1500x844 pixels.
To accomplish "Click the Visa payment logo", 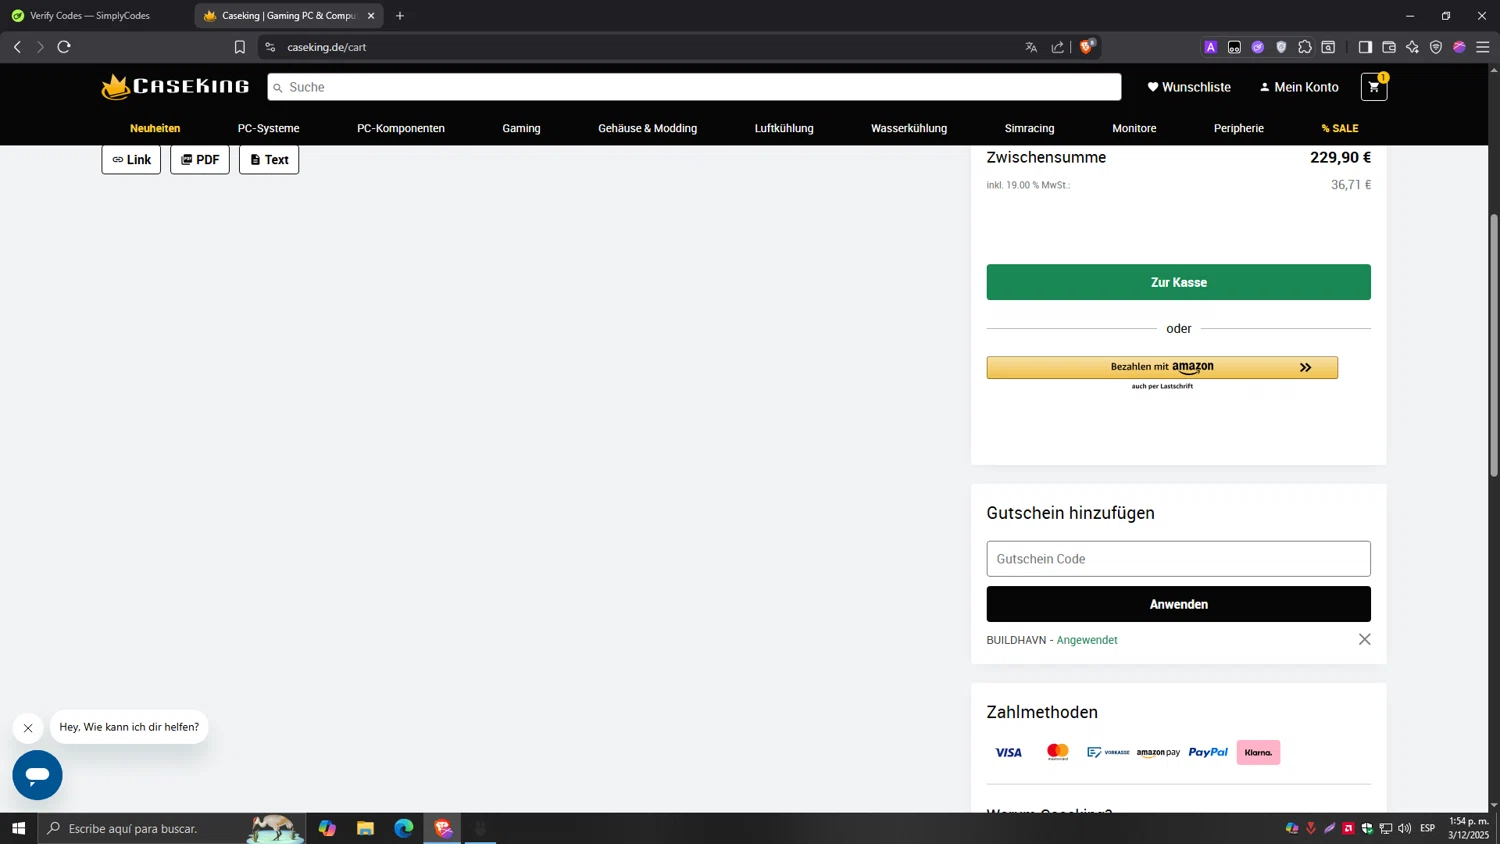I will pos(1008,752).
